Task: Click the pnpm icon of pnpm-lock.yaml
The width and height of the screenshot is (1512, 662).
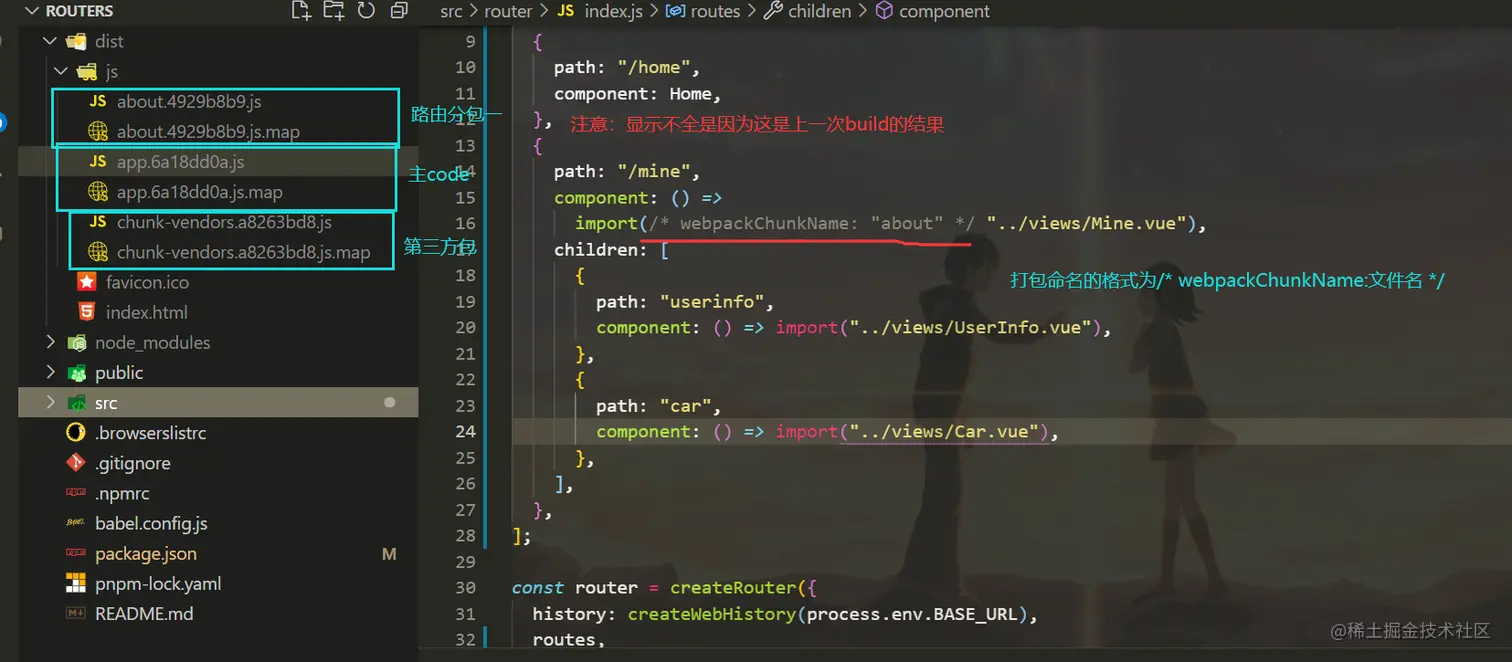Action: [x=76, y=583]
